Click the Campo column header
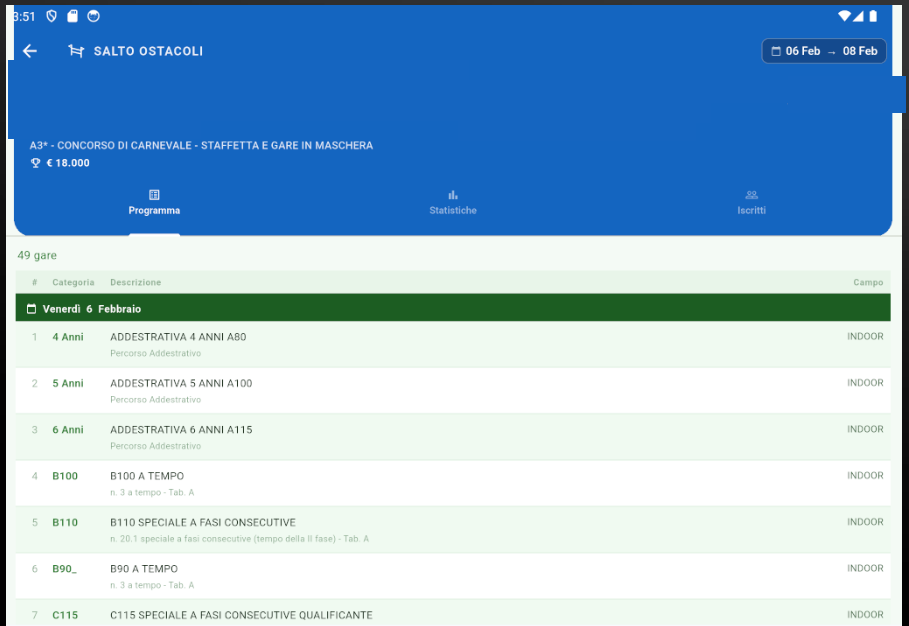The width and height of the screenshot is (909, 626). (868, 282)
